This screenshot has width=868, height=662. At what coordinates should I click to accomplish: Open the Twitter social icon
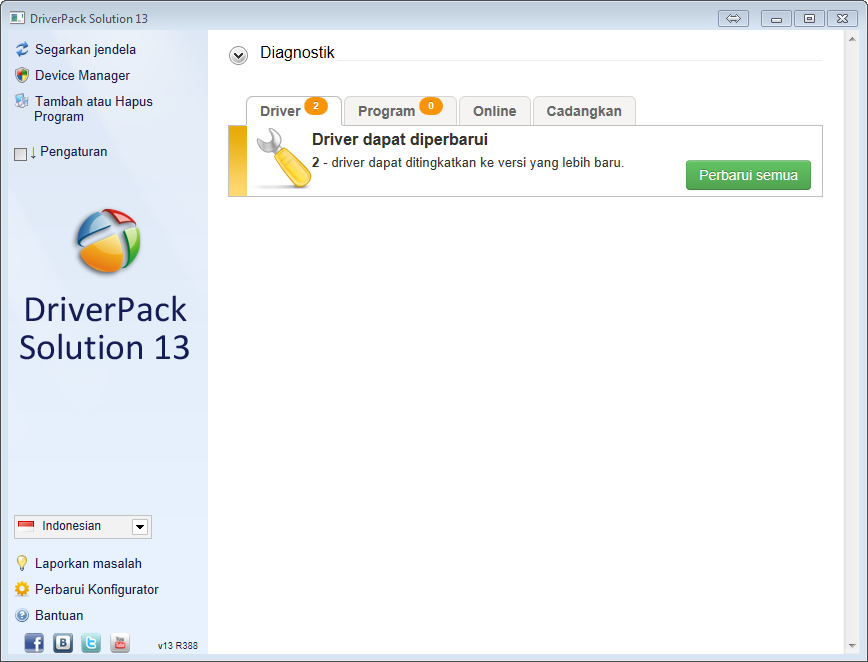pyautogui.click(x=91, y=643)
